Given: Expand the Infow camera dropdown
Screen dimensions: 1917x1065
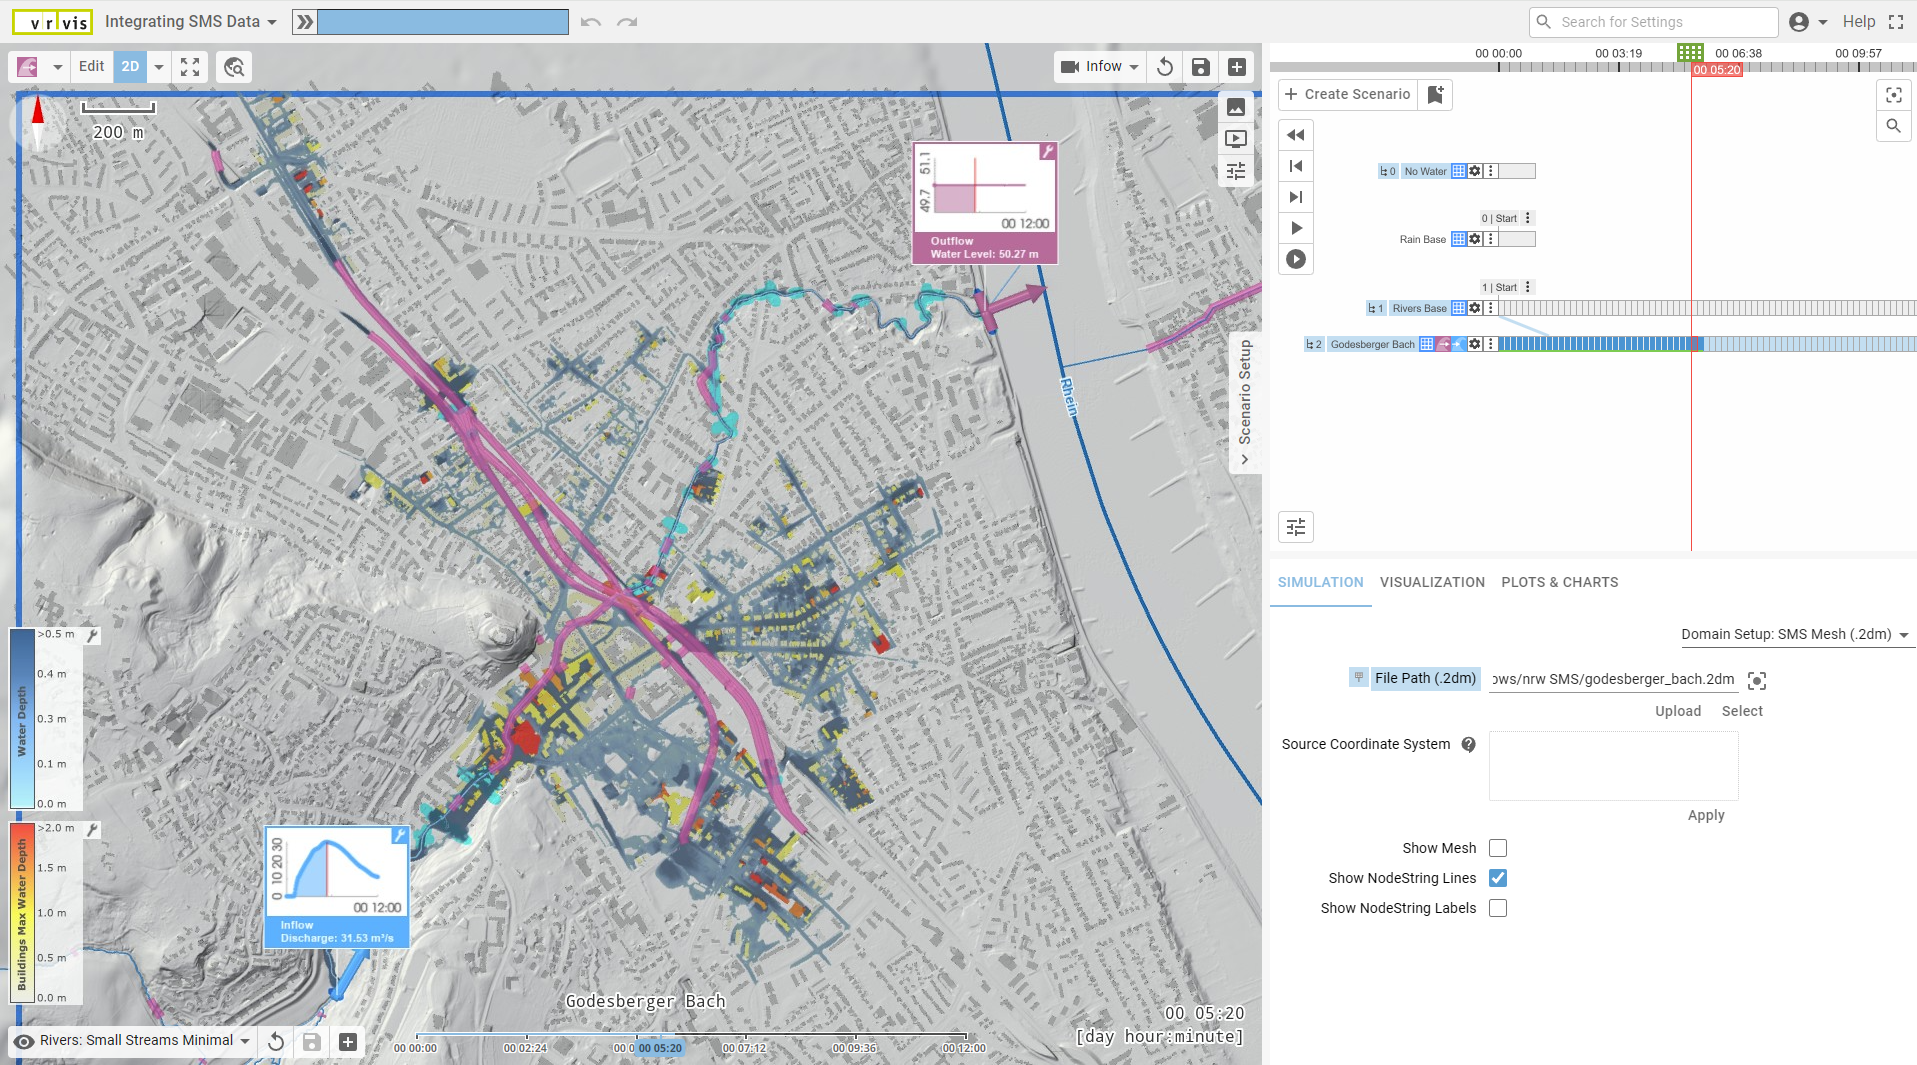Looking at the screenshot, I should click(1134, 67).
